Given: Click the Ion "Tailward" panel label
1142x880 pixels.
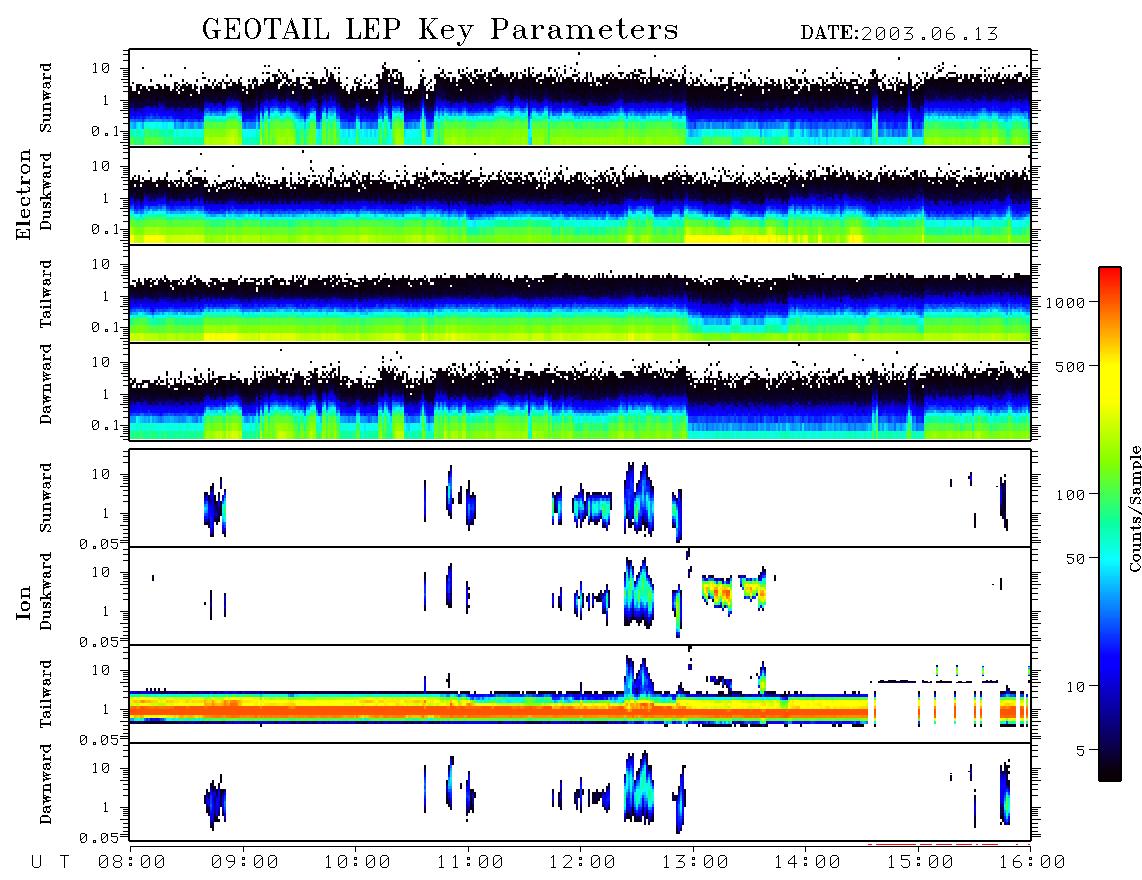Looking at the screenshot, I should 46,694.
